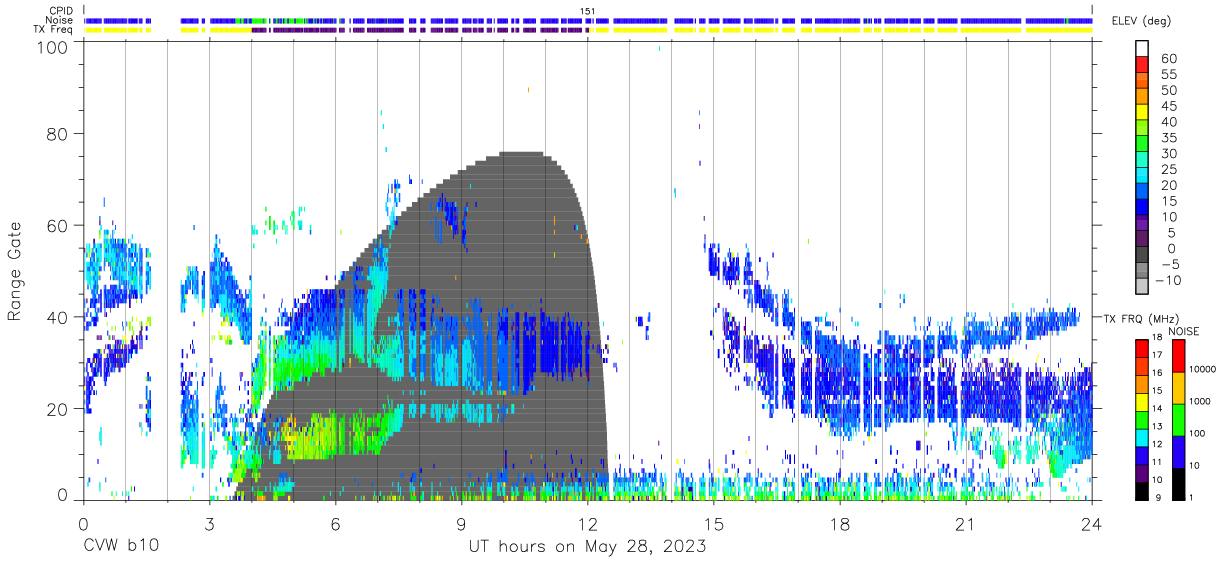Image resolution: width=1228 pixels, height=567 pixels.
Task: Click the NOISE colorbar title
Action: [1184, 331]
